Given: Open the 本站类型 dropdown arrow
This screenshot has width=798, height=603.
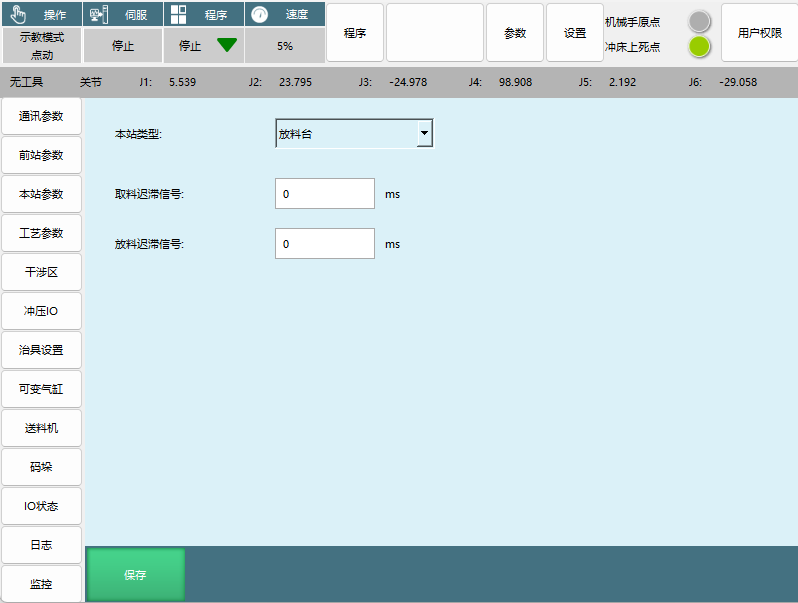Looking at the screenshot, I should (424, 133).
